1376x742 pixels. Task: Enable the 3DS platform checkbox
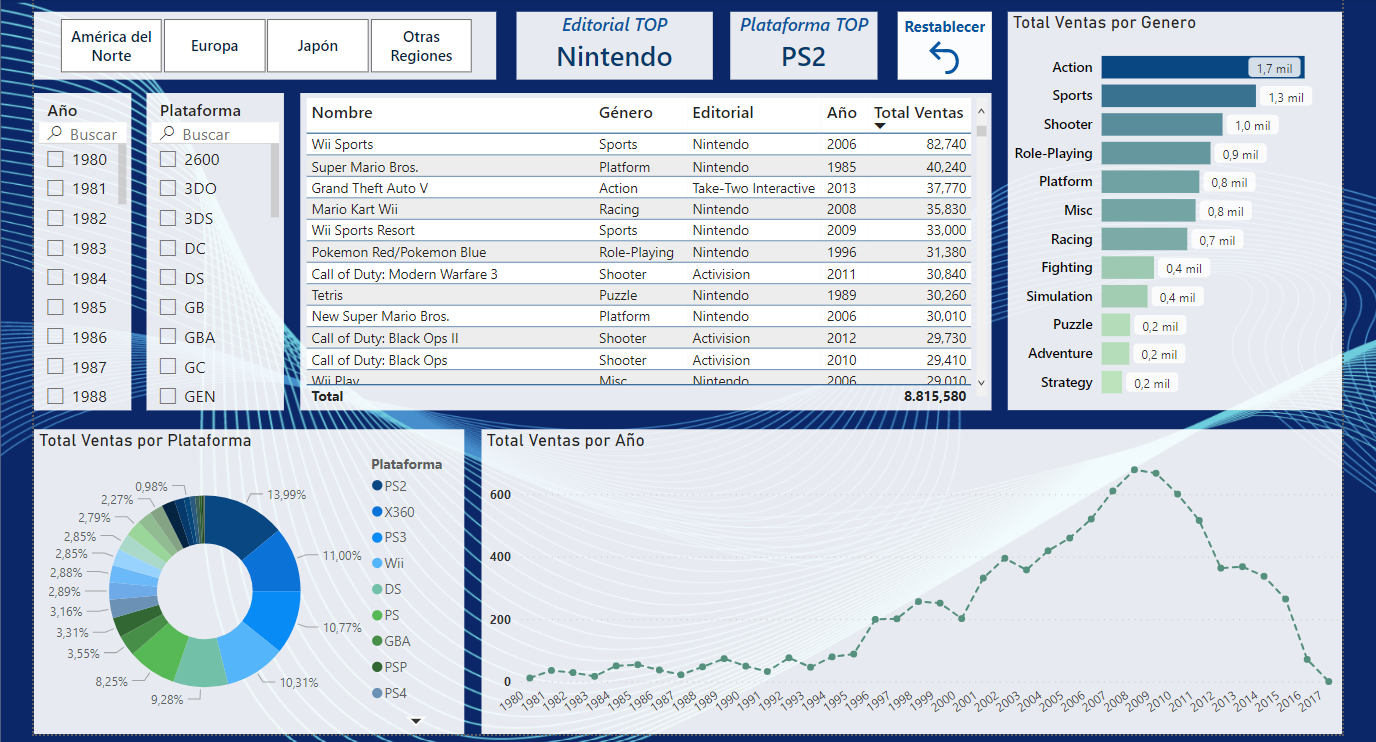pos(168,218)
